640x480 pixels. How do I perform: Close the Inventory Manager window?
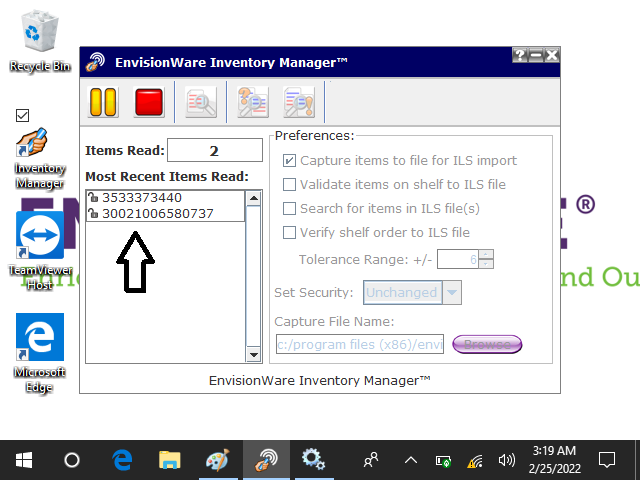pyautogui.click(x=551, y=55)
